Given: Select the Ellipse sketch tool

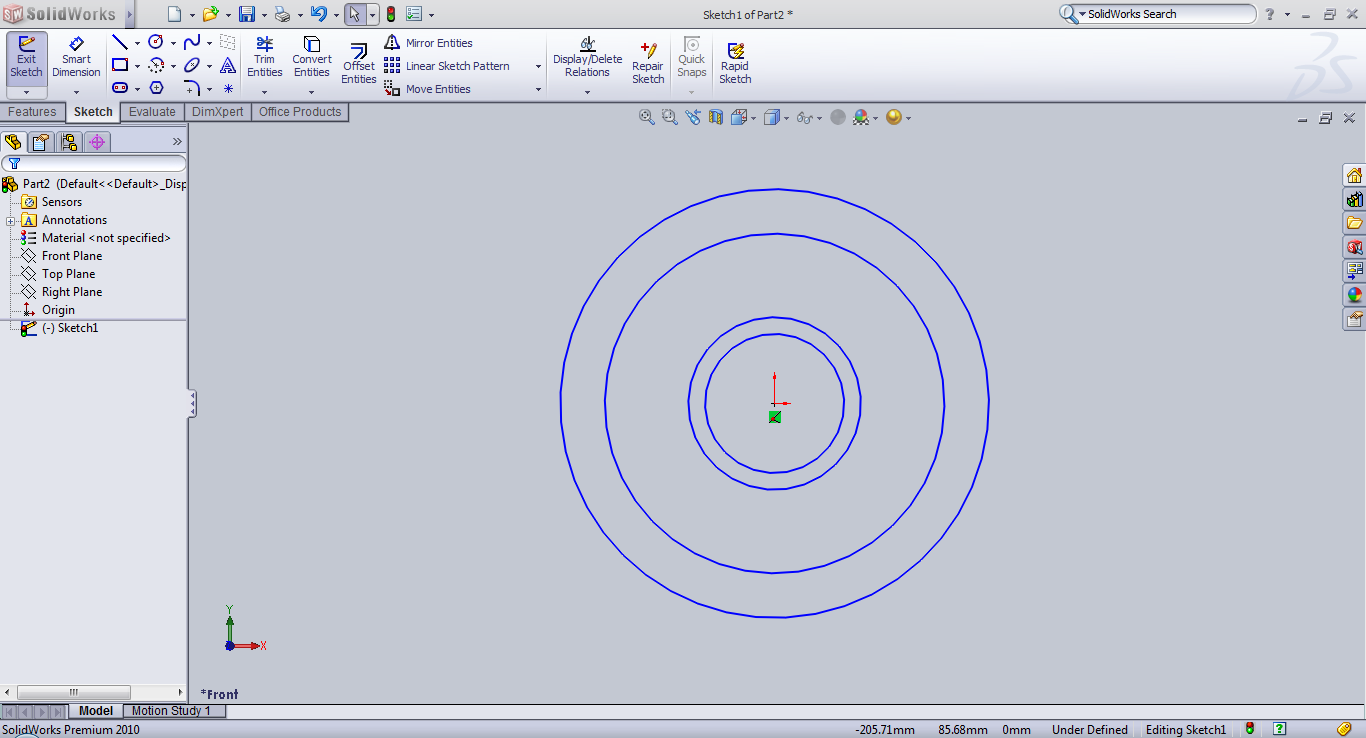Looking at the screenshot, I should click(192, 65).
